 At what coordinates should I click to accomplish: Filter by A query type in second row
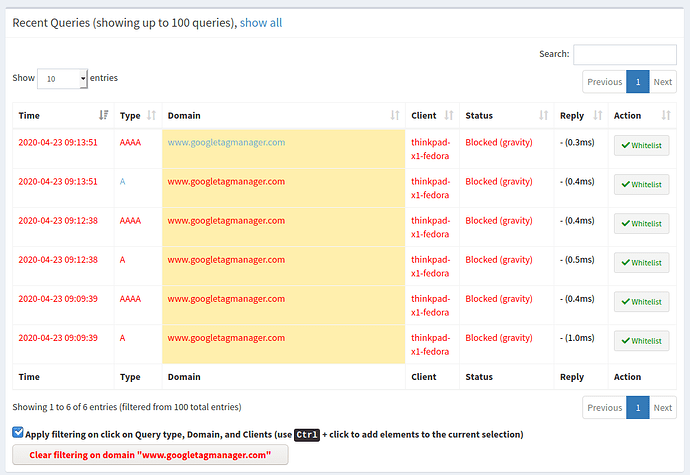pyautogui.click(x=122, y=181)
